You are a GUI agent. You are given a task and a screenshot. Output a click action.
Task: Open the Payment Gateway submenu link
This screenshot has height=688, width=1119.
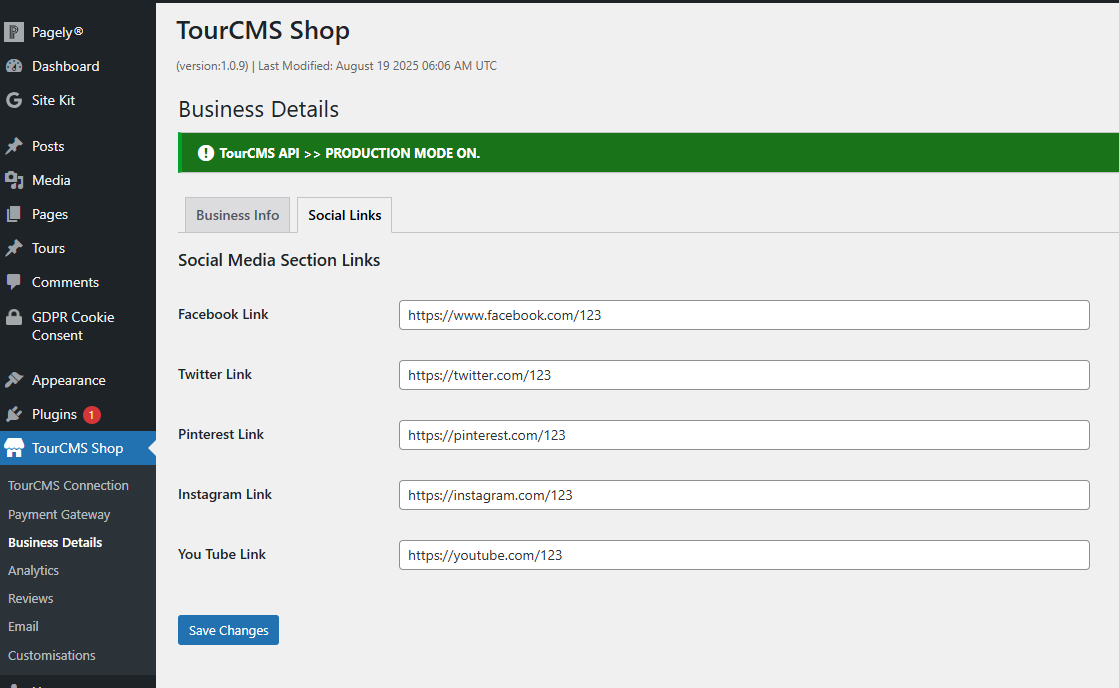tap(59, 514)
